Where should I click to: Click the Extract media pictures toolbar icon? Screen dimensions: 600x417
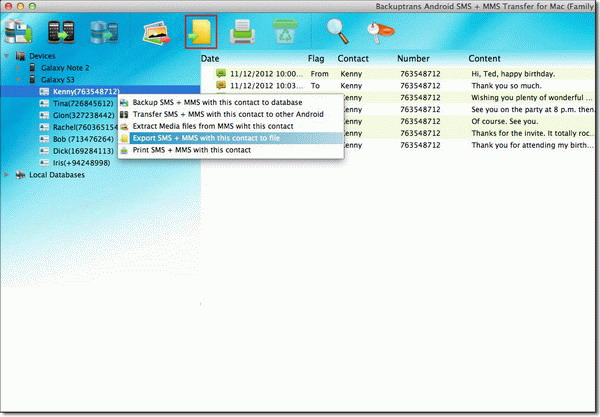click(x=156, y=33)
